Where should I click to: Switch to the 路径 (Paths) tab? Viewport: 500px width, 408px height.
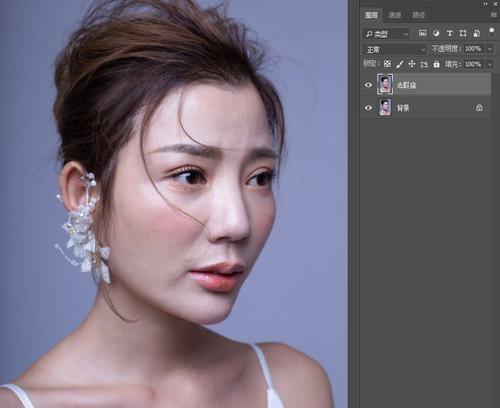click(419, 15)
